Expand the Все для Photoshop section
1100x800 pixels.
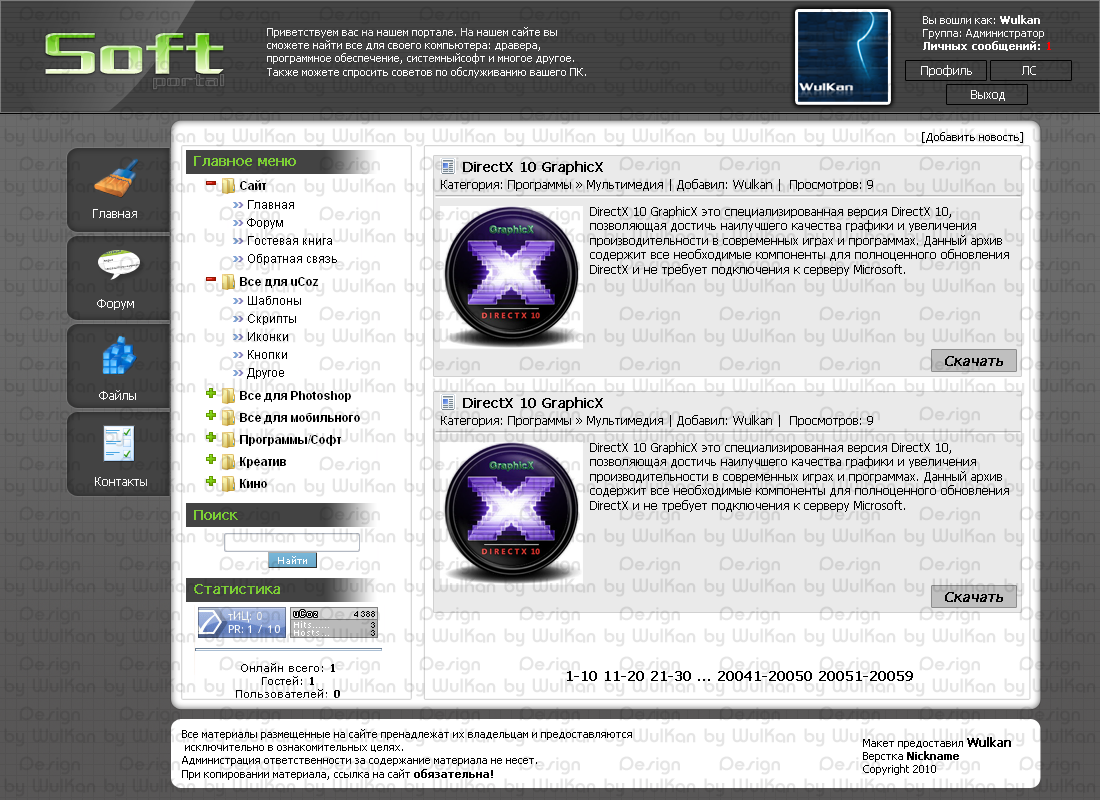pyautogui.click(x=210, y=393)
